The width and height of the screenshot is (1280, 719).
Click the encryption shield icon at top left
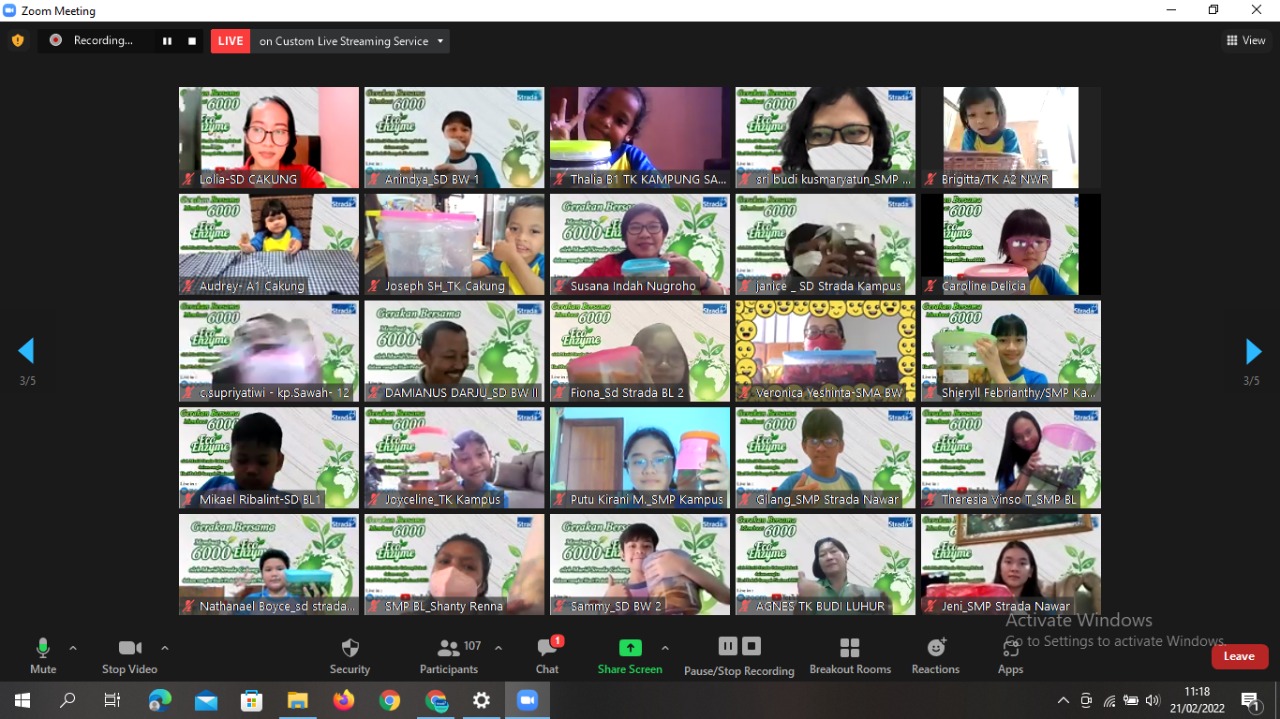[17, 41]
